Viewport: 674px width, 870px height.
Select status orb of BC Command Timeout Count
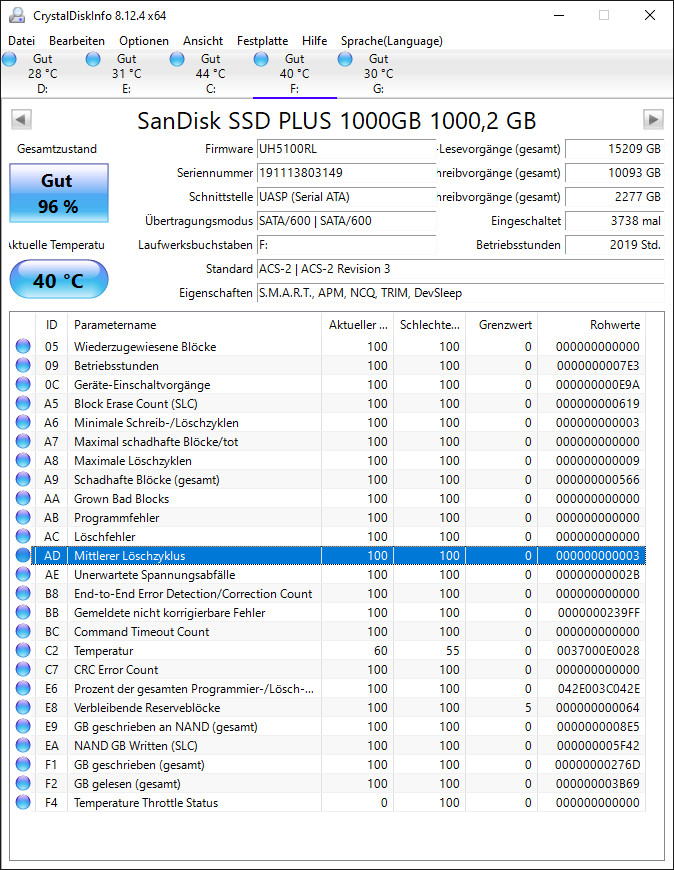[23, 631]
